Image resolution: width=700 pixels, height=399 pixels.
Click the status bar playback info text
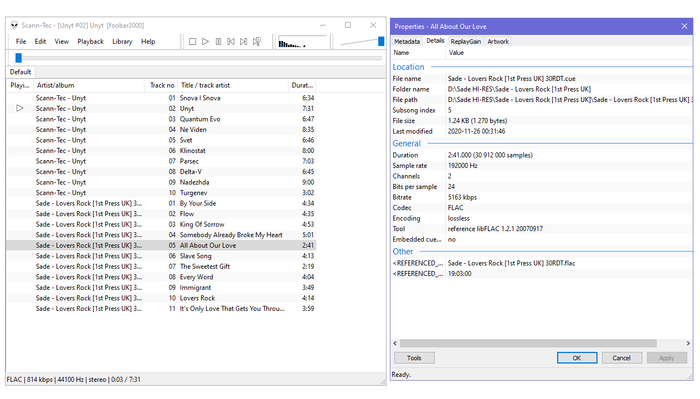[x=74, y=380]
